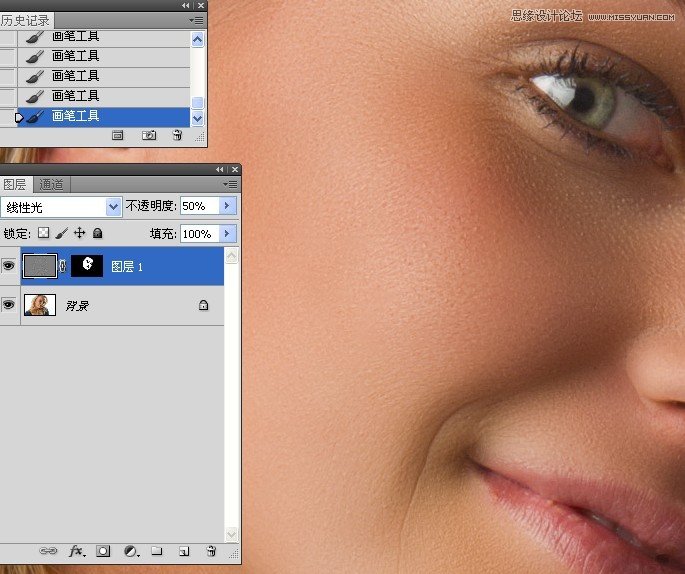
Task: Toggle visibility of the 背景 layer
Action: (x=9, y=305)
